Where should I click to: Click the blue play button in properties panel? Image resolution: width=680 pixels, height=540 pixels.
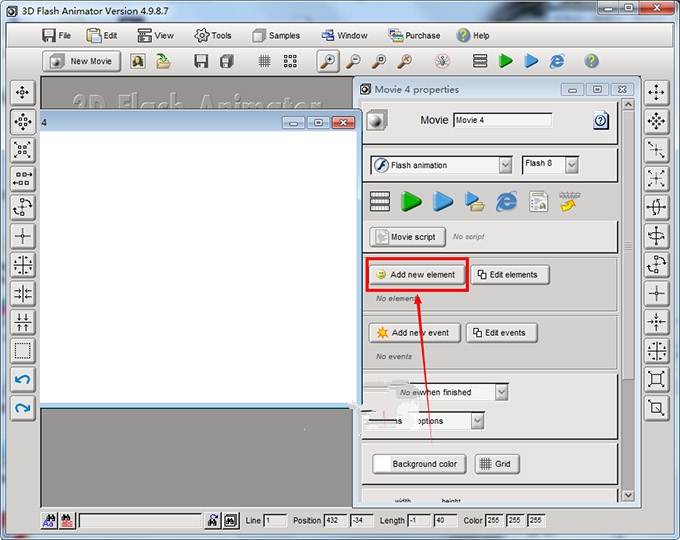point(443,202)
